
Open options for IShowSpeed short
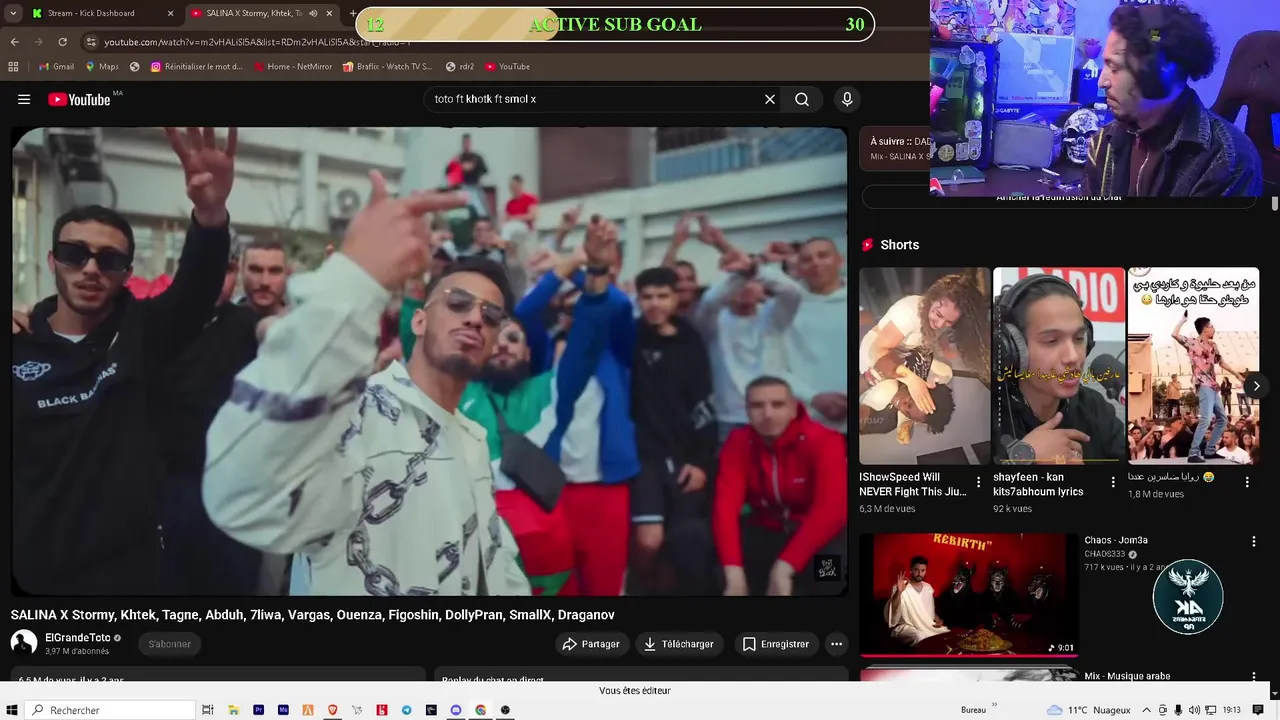[x=979, y=482]
